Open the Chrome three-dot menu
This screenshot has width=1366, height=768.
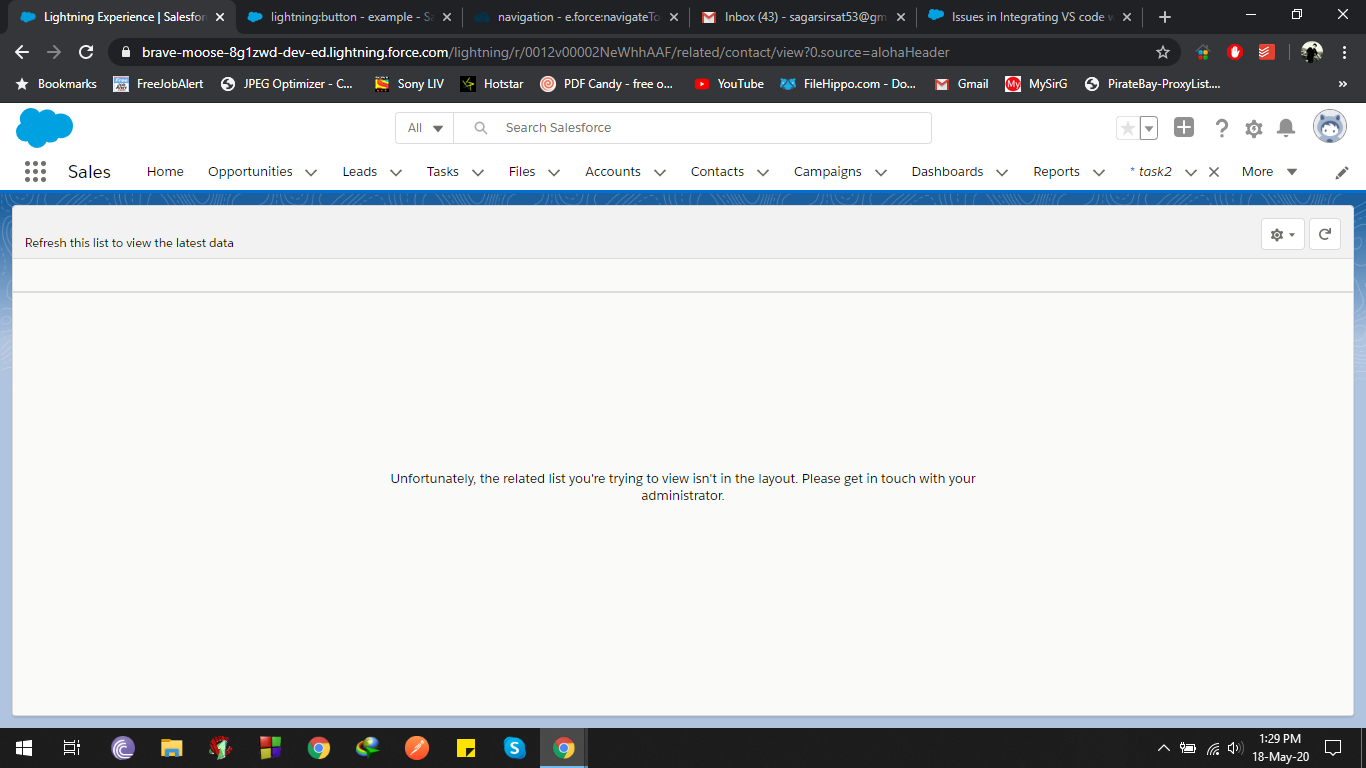click(1344, 52)
